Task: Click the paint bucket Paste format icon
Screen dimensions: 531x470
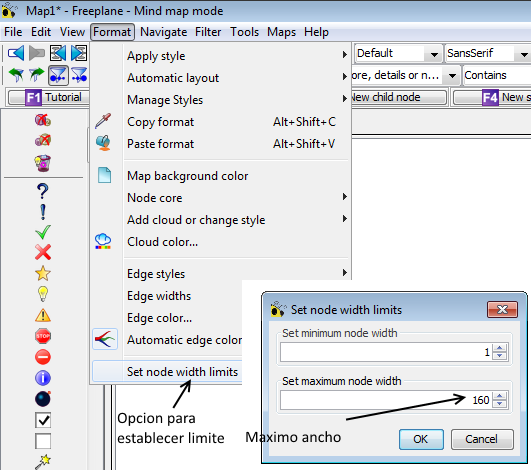Action: point(103,143)
